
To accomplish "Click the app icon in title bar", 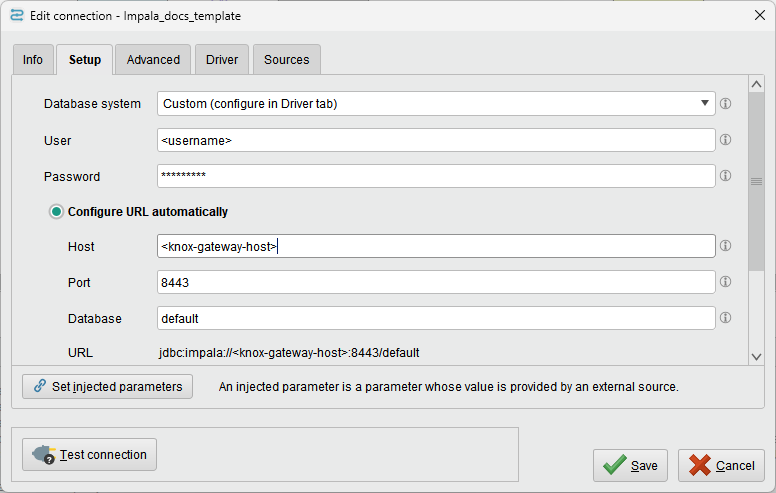I will (16, 16).
